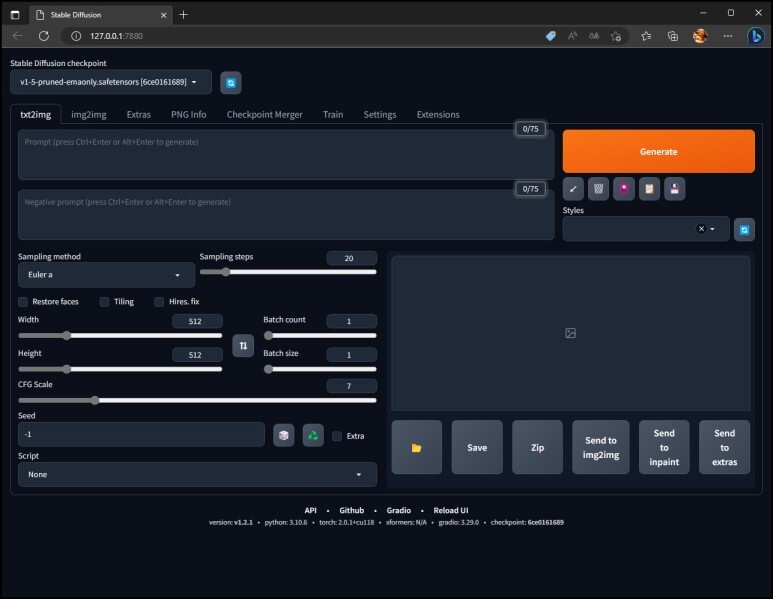Open the output folder icon button
Viewport: 773px width, 599px height.
[x=417, y=447]
